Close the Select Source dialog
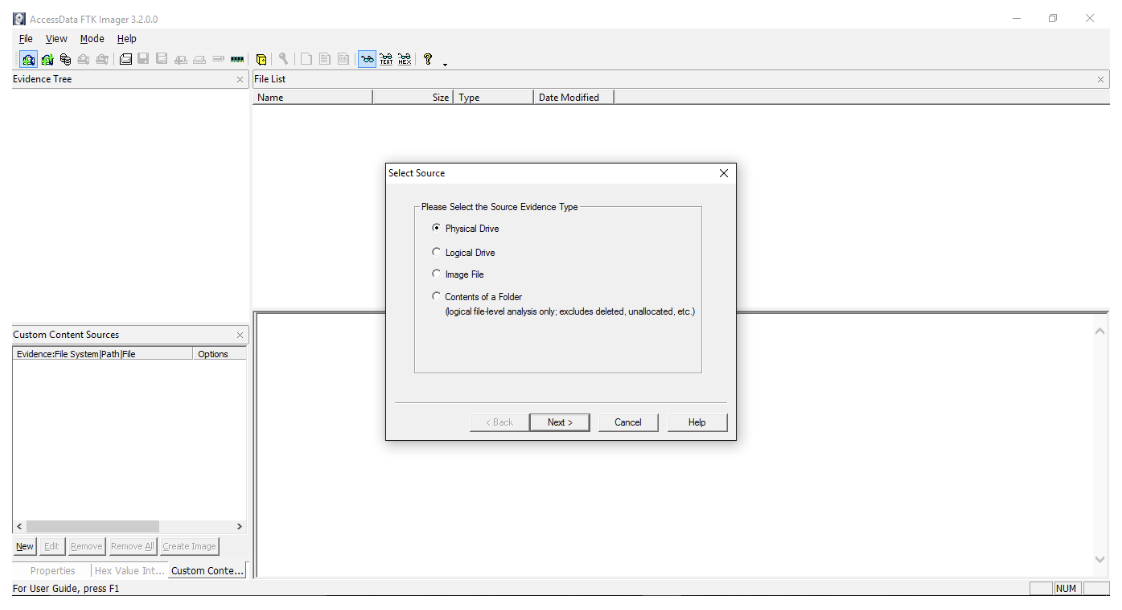 tap(723, 173)
